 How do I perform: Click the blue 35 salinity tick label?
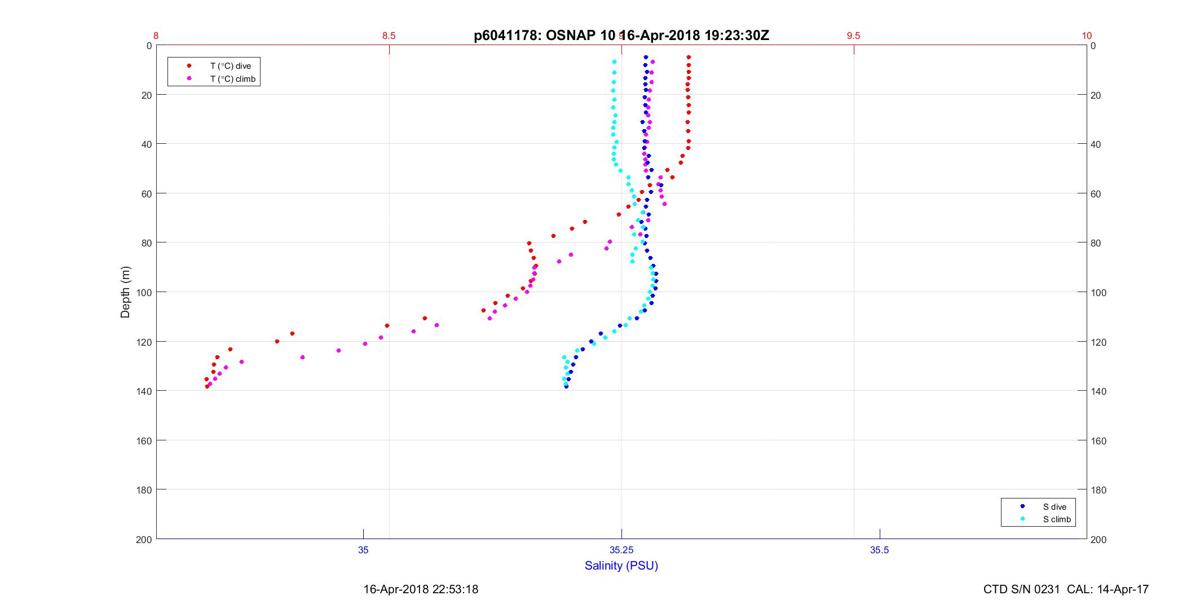363,550
